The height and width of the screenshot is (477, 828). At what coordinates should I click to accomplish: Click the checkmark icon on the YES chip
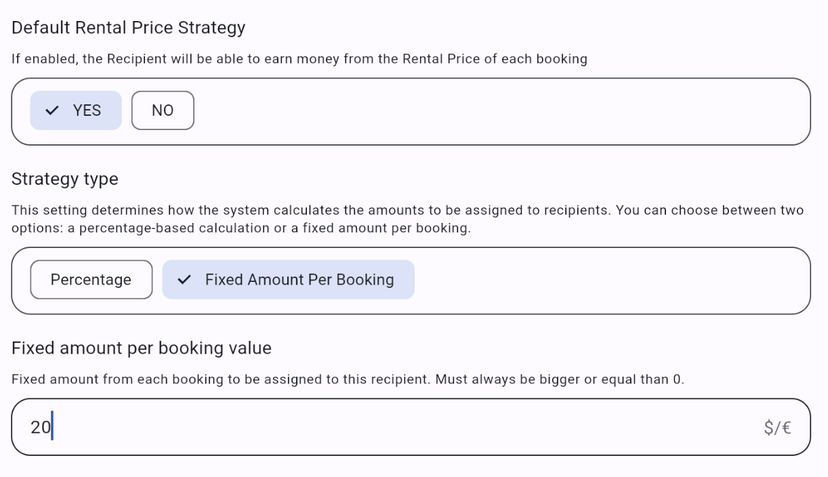click(x=52, y=111)
